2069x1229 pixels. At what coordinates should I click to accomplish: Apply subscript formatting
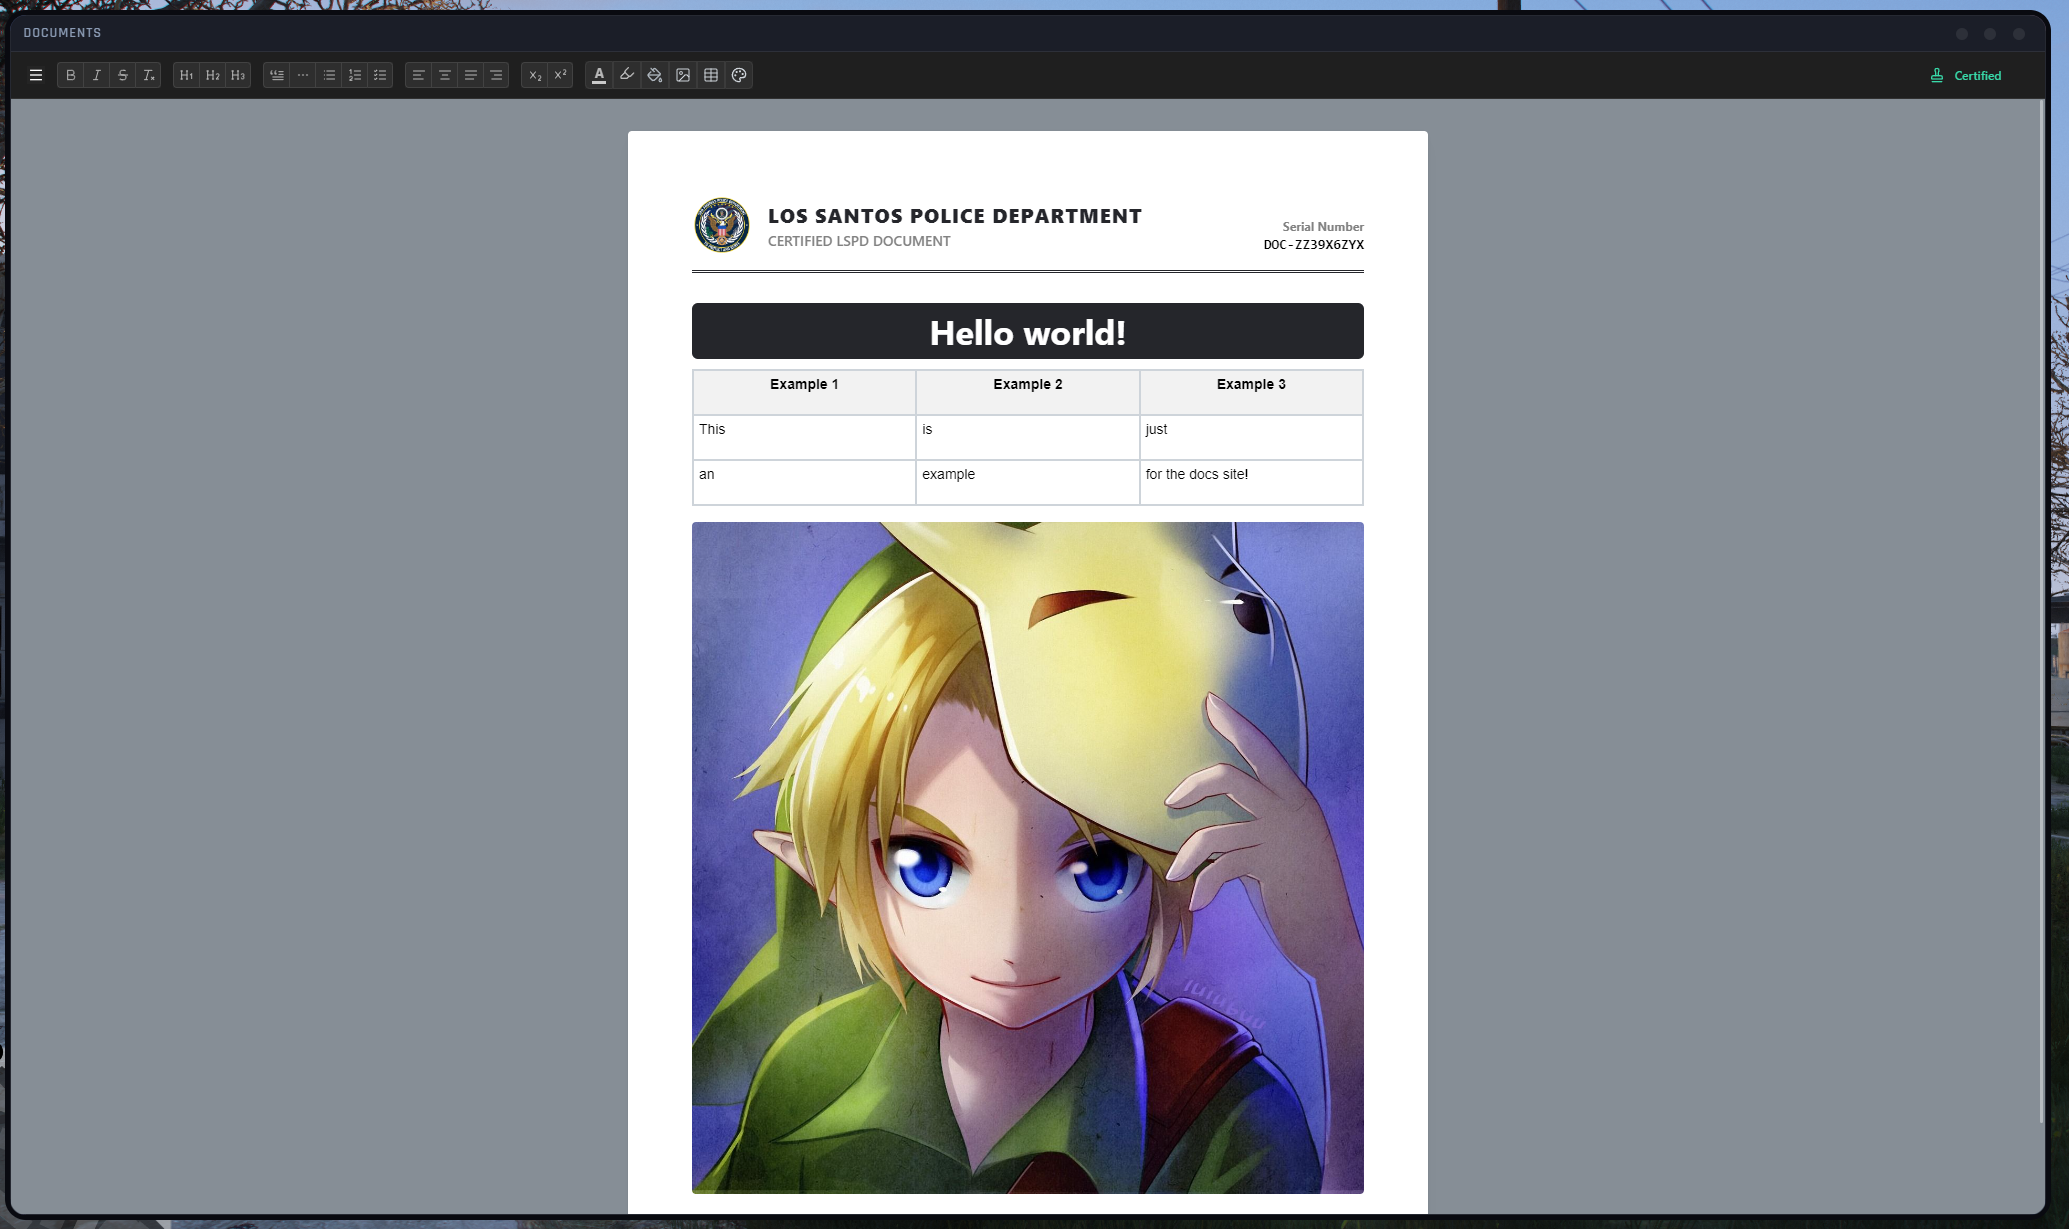tap(535, 75)
